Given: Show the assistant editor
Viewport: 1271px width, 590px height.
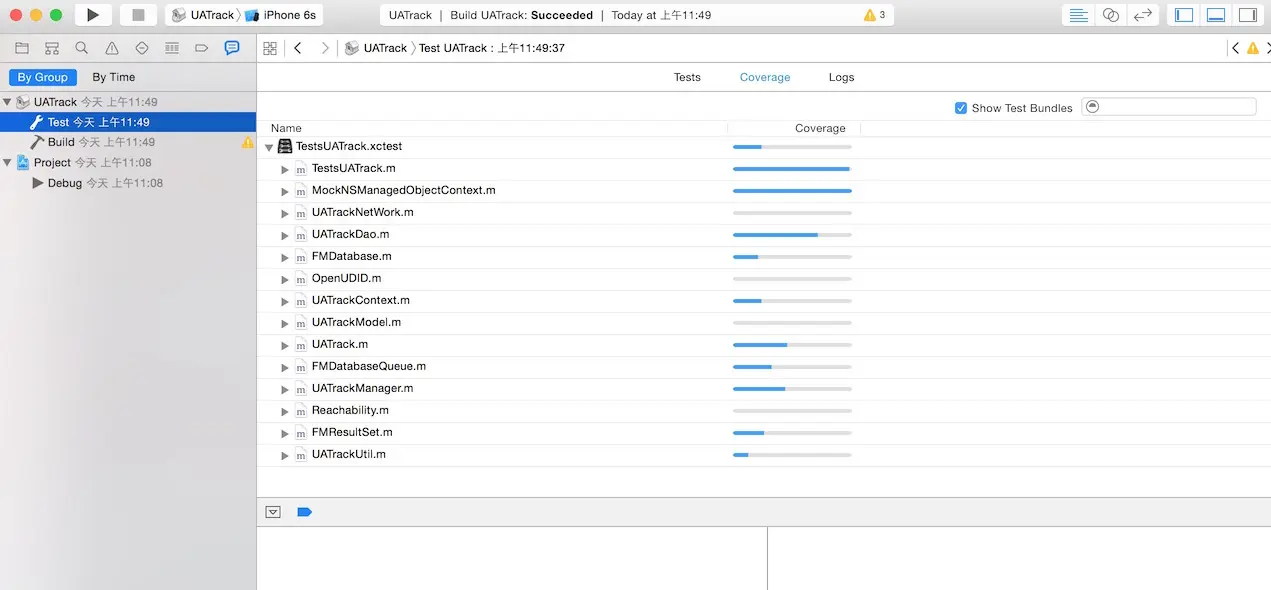Looking at the screenshot, I should pos(1111,15).
